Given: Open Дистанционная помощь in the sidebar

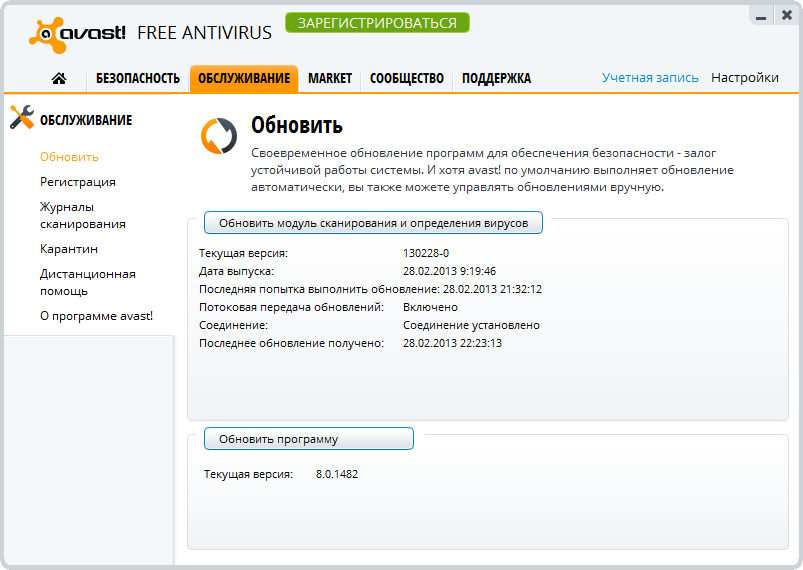Looking at the screenshot, I should pos(88,282).
